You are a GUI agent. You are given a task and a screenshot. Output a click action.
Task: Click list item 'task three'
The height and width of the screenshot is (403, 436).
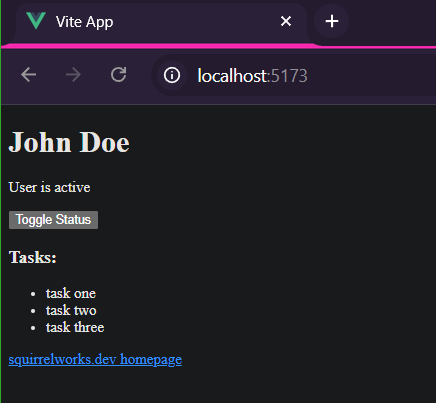[x=75, y=327]
